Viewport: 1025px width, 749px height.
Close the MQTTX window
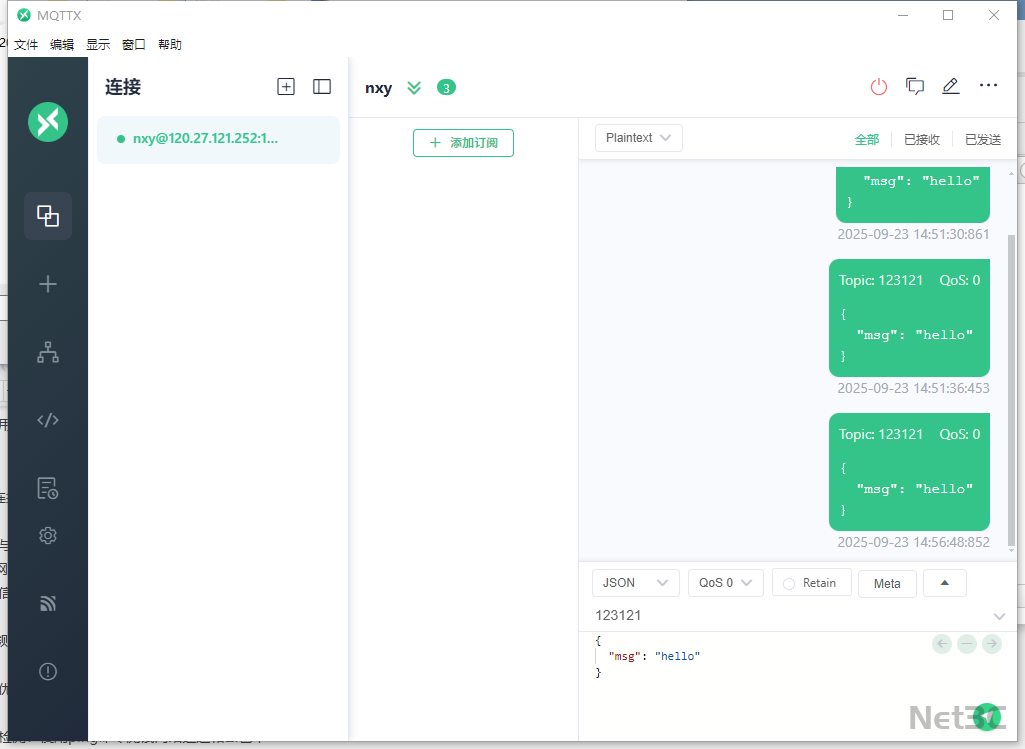[994, 15]
